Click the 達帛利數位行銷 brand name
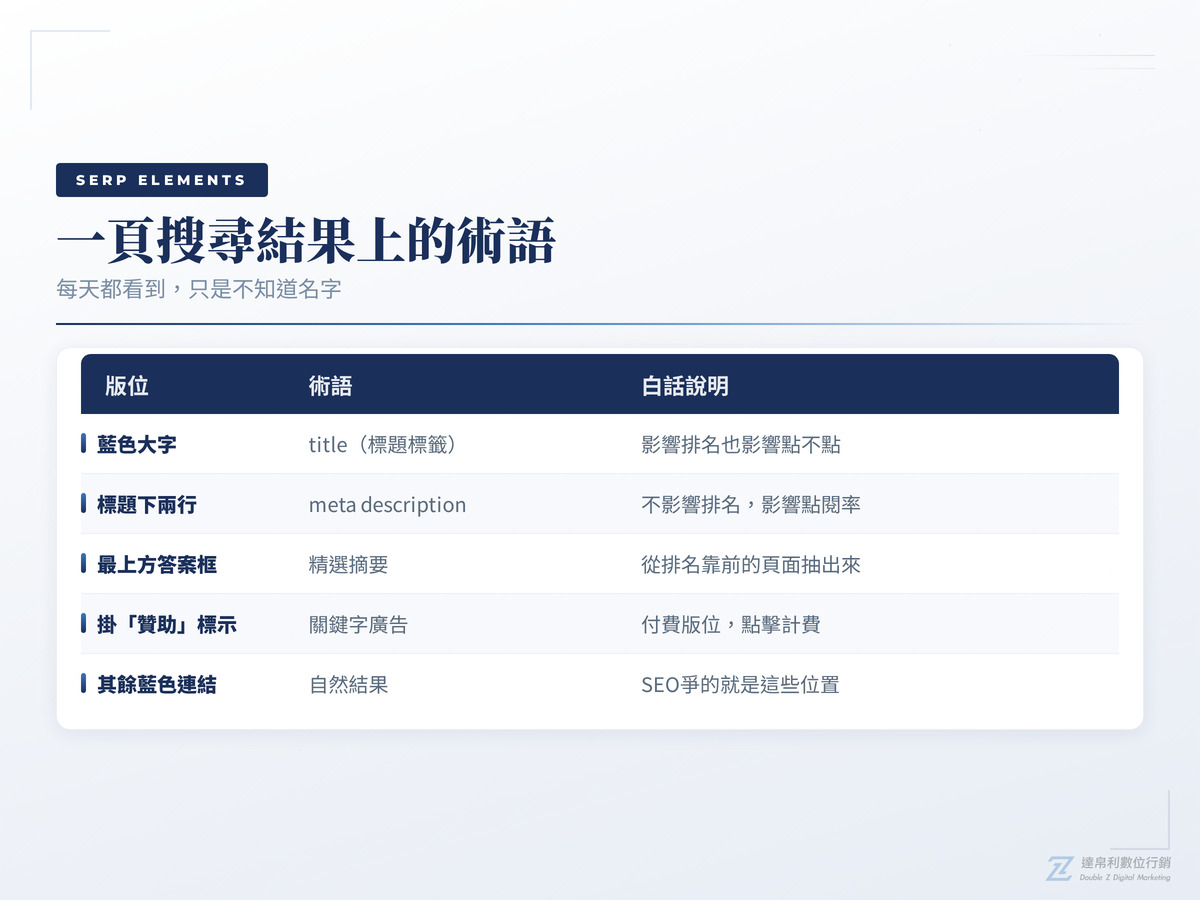Image resolution: width=1200 pixels, height=900 pixels. (1126, 863)
